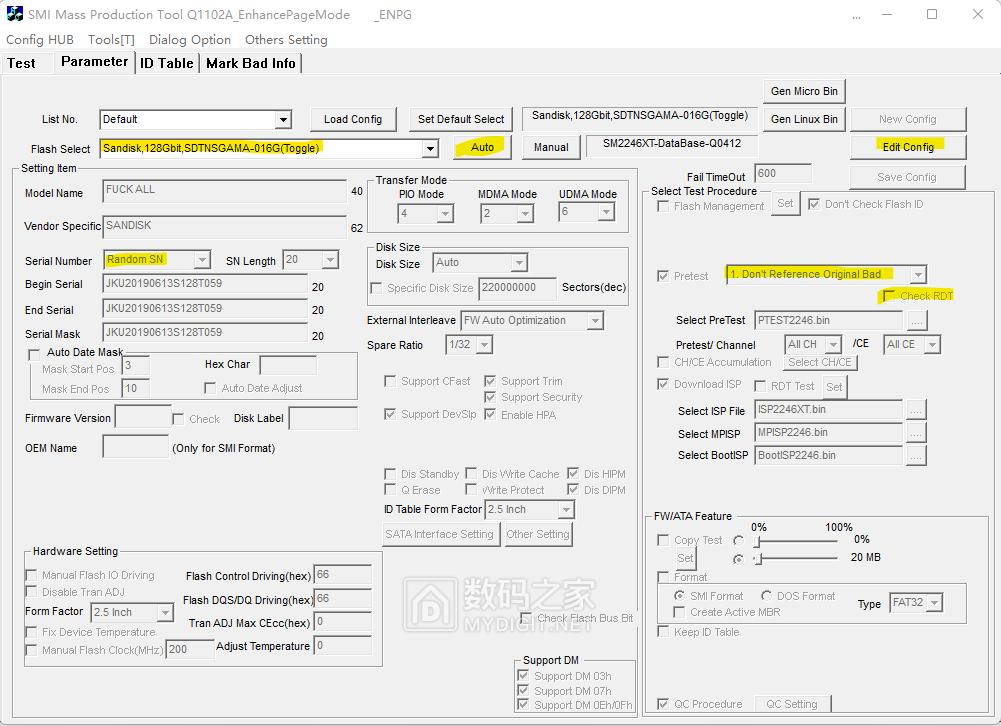Viewport: 1001px width, 726px height.
Task: Open the Serial Number Random SN dropdown
Action: (x=202, y=260)
